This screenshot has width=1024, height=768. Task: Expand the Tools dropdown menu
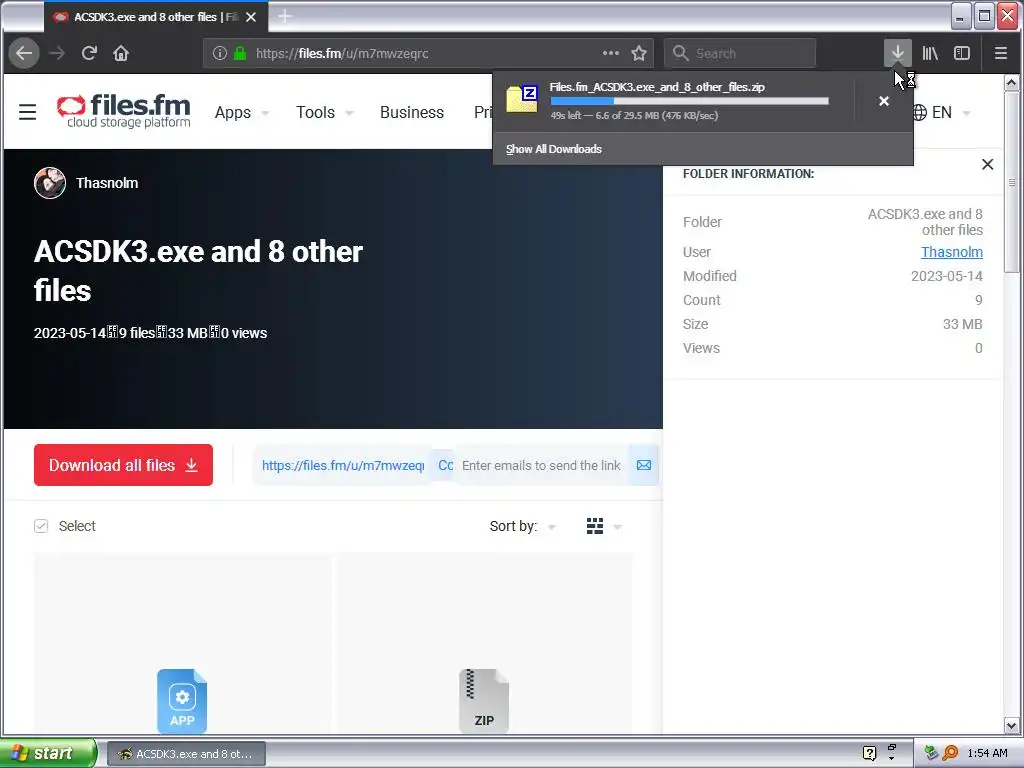[325, 112]
